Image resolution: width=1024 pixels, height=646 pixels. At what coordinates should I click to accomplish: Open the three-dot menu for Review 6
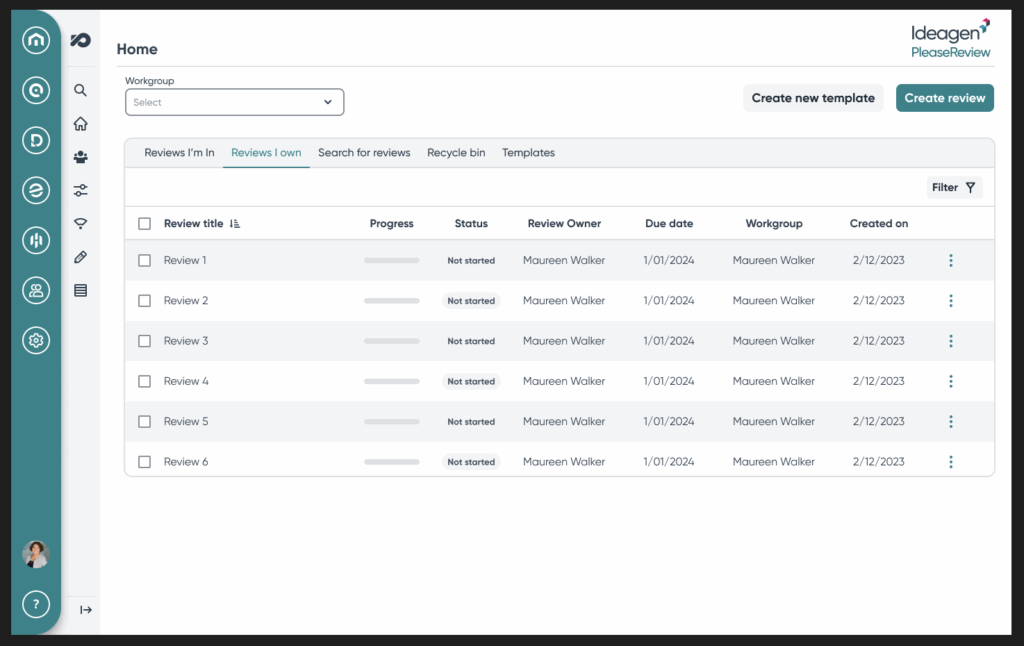tap(950, 462)
